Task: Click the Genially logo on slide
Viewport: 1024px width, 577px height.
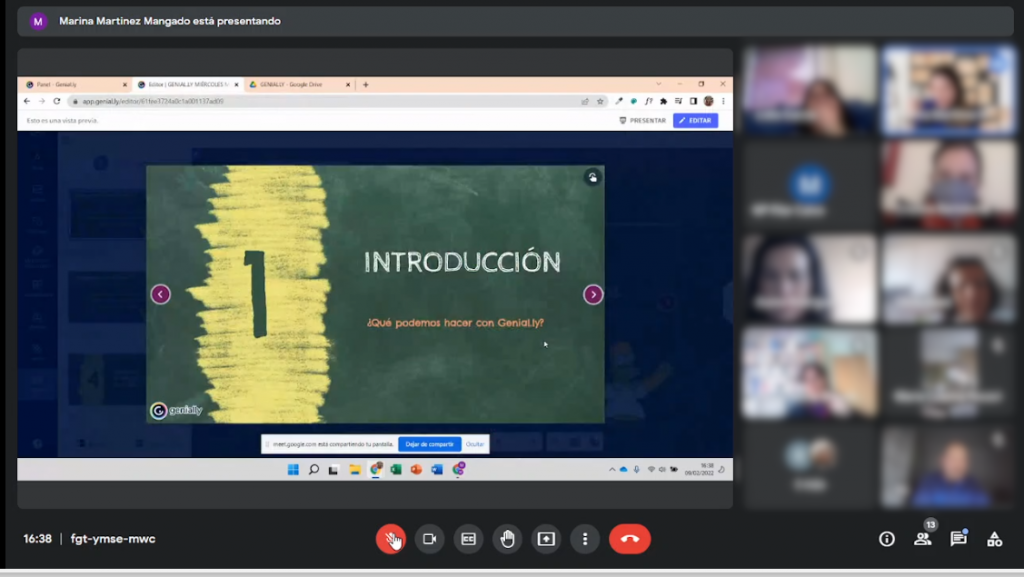Action: [x=176, y=410]
